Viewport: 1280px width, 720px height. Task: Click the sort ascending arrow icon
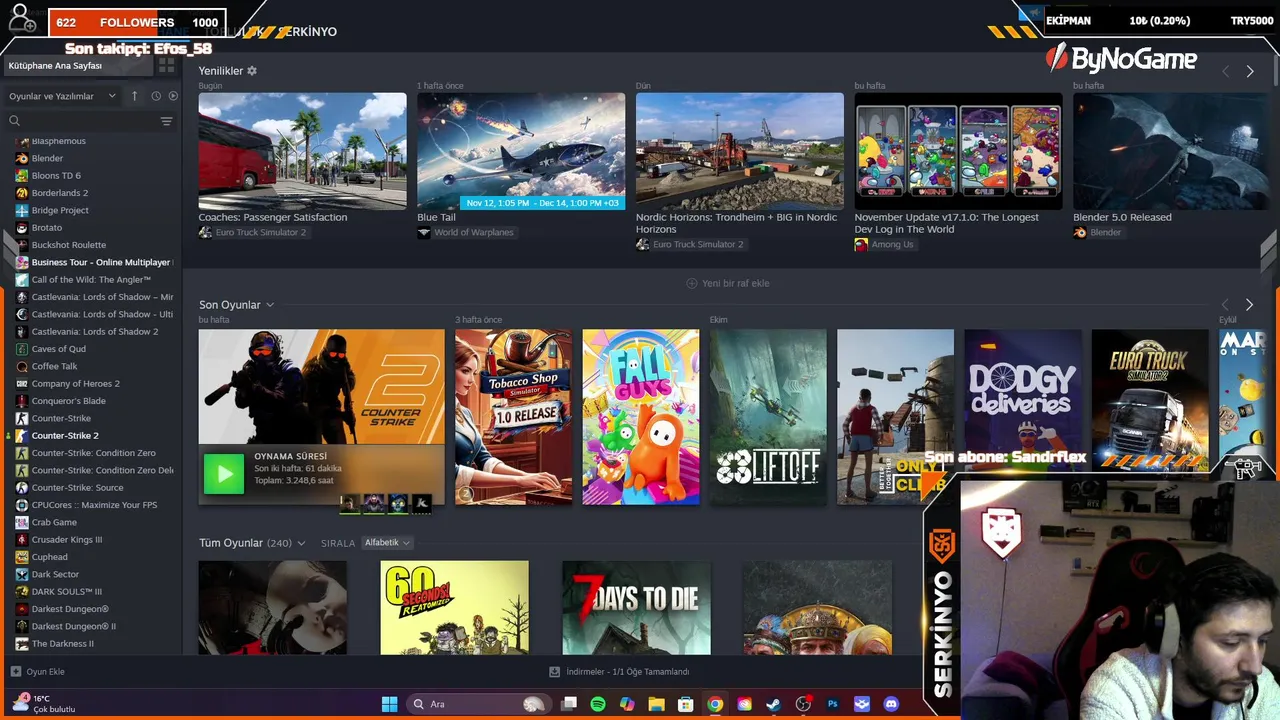[x=135, y=96]
